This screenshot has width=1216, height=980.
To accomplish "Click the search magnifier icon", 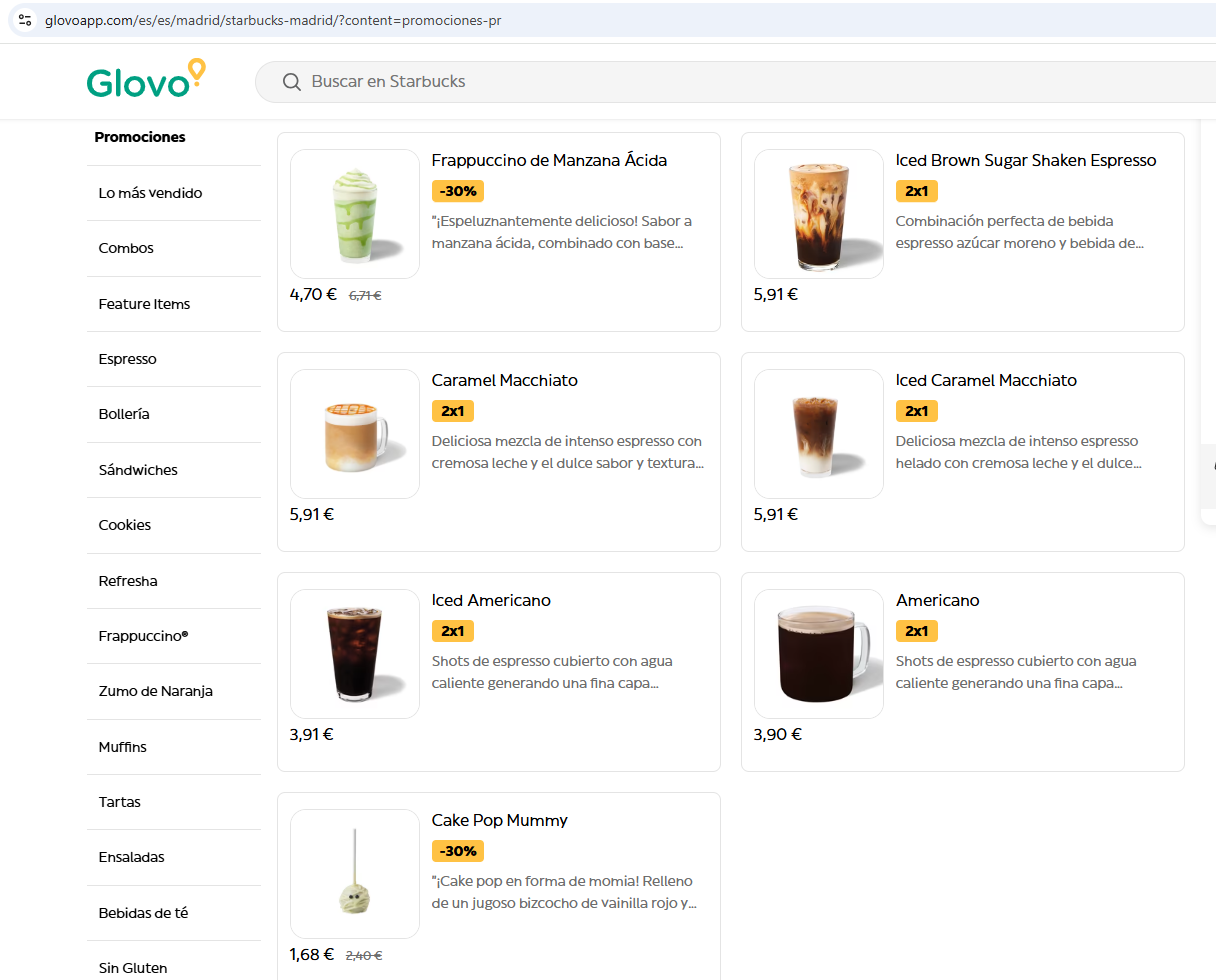I will (x=292, y=82).
